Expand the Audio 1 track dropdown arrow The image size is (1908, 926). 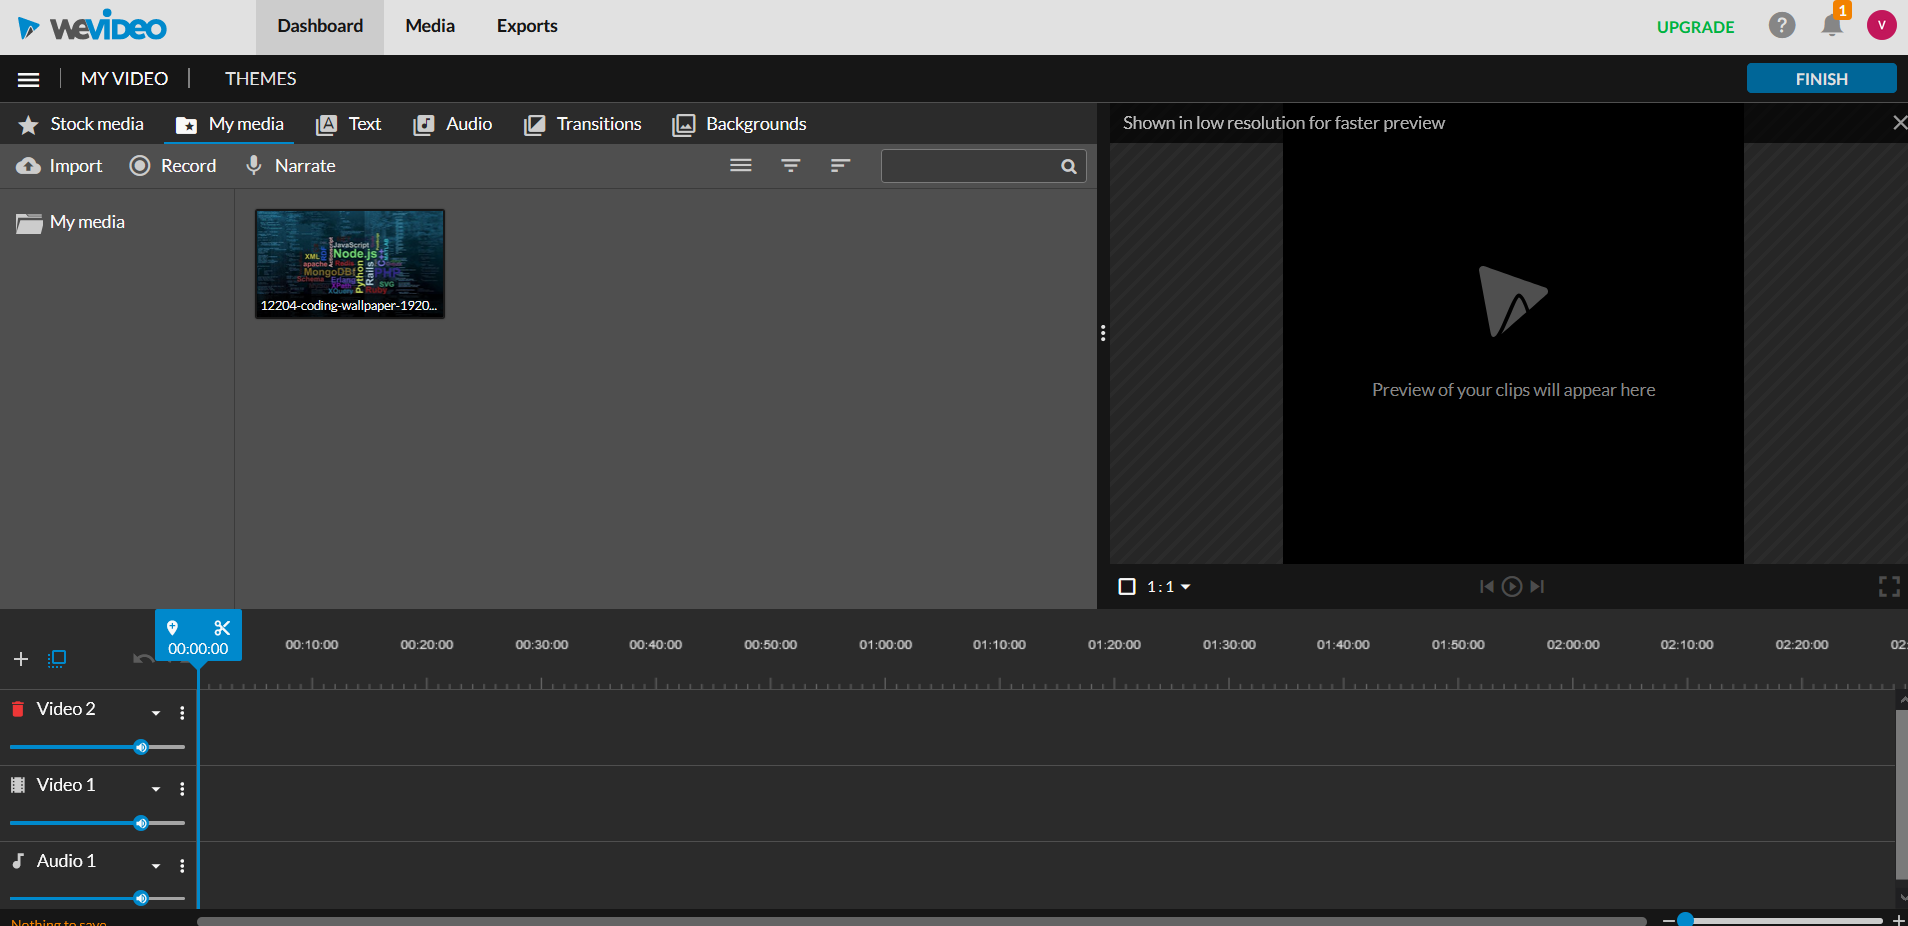coord(156,866)
